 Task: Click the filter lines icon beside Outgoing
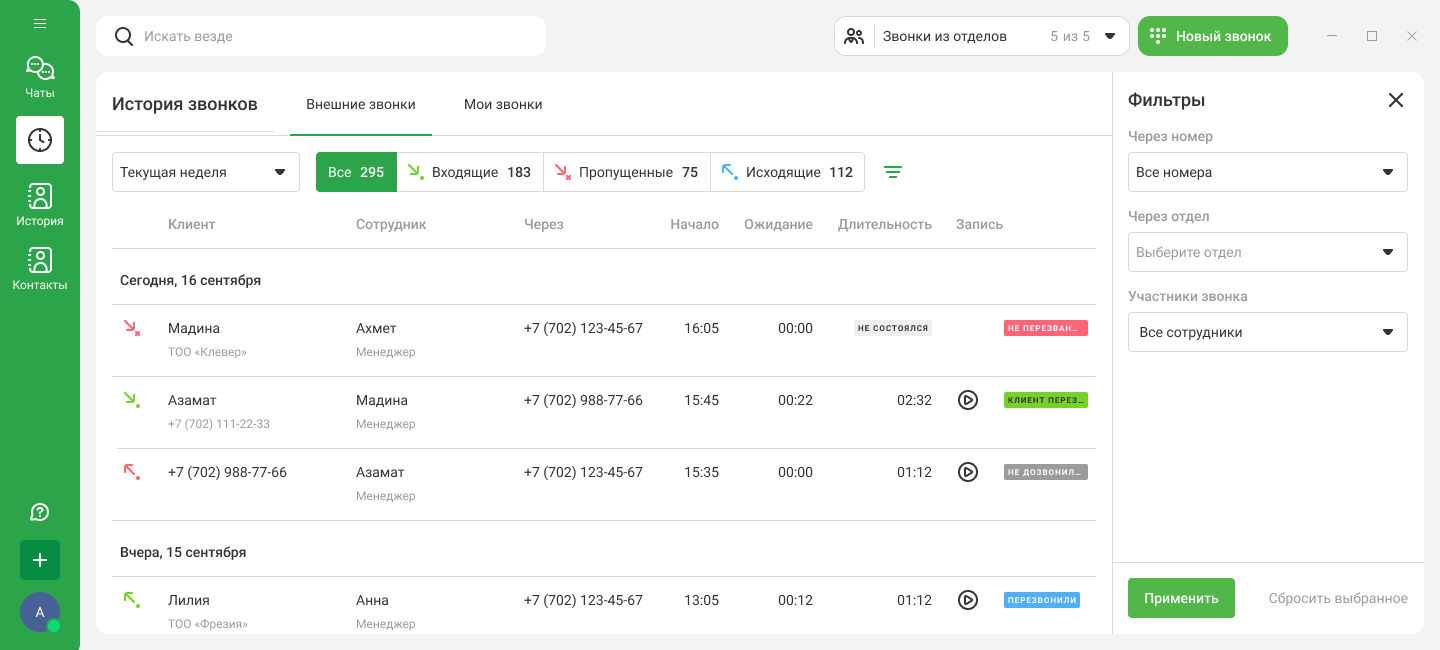pos(893,172)
